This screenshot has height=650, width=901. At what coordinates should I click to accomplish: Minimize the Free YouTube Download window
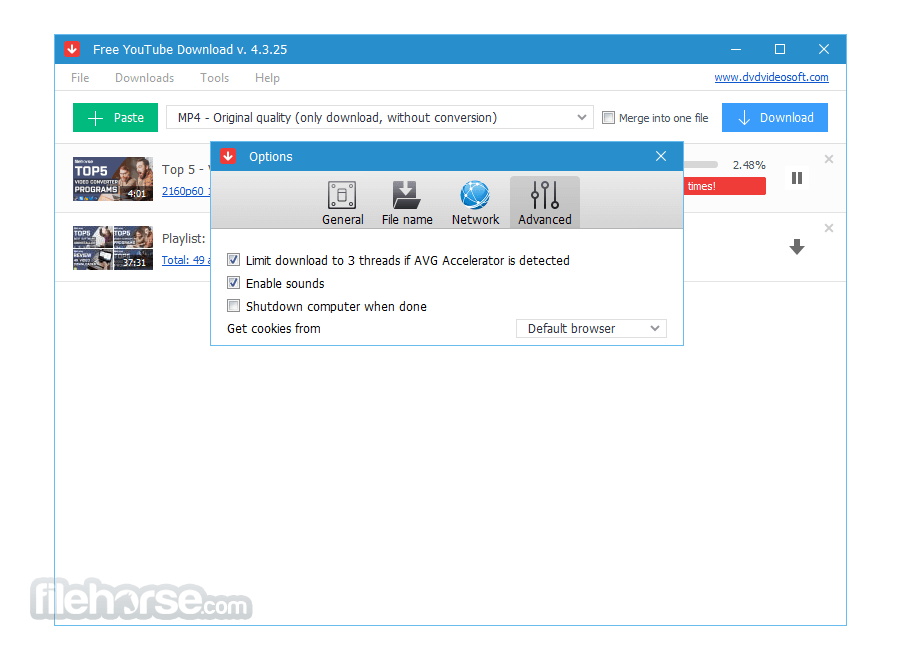coord(736,49)
